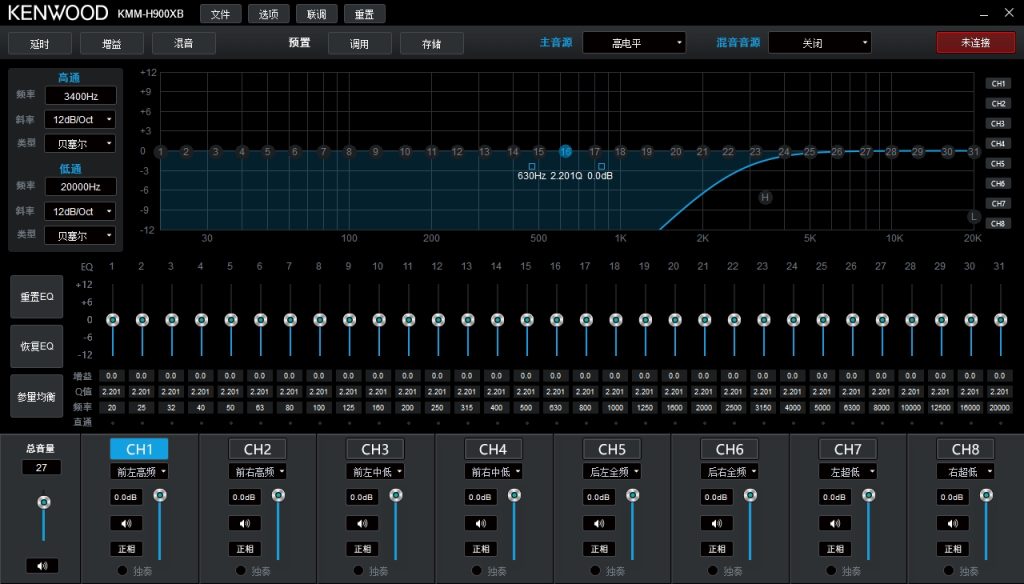The height and width of the screenshot is (584, 1024).
Task: Mute CH6 with its speaker icon
Action: click(x=716, y=523)
